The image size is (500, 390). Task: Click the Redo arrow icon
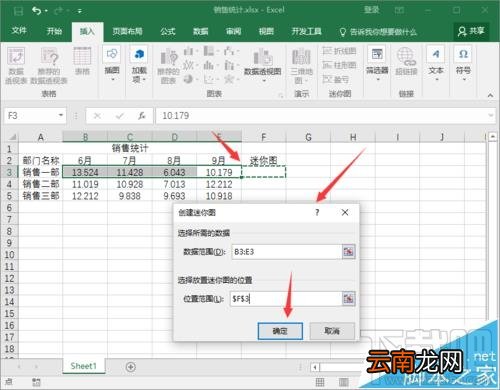click(58, 11)
